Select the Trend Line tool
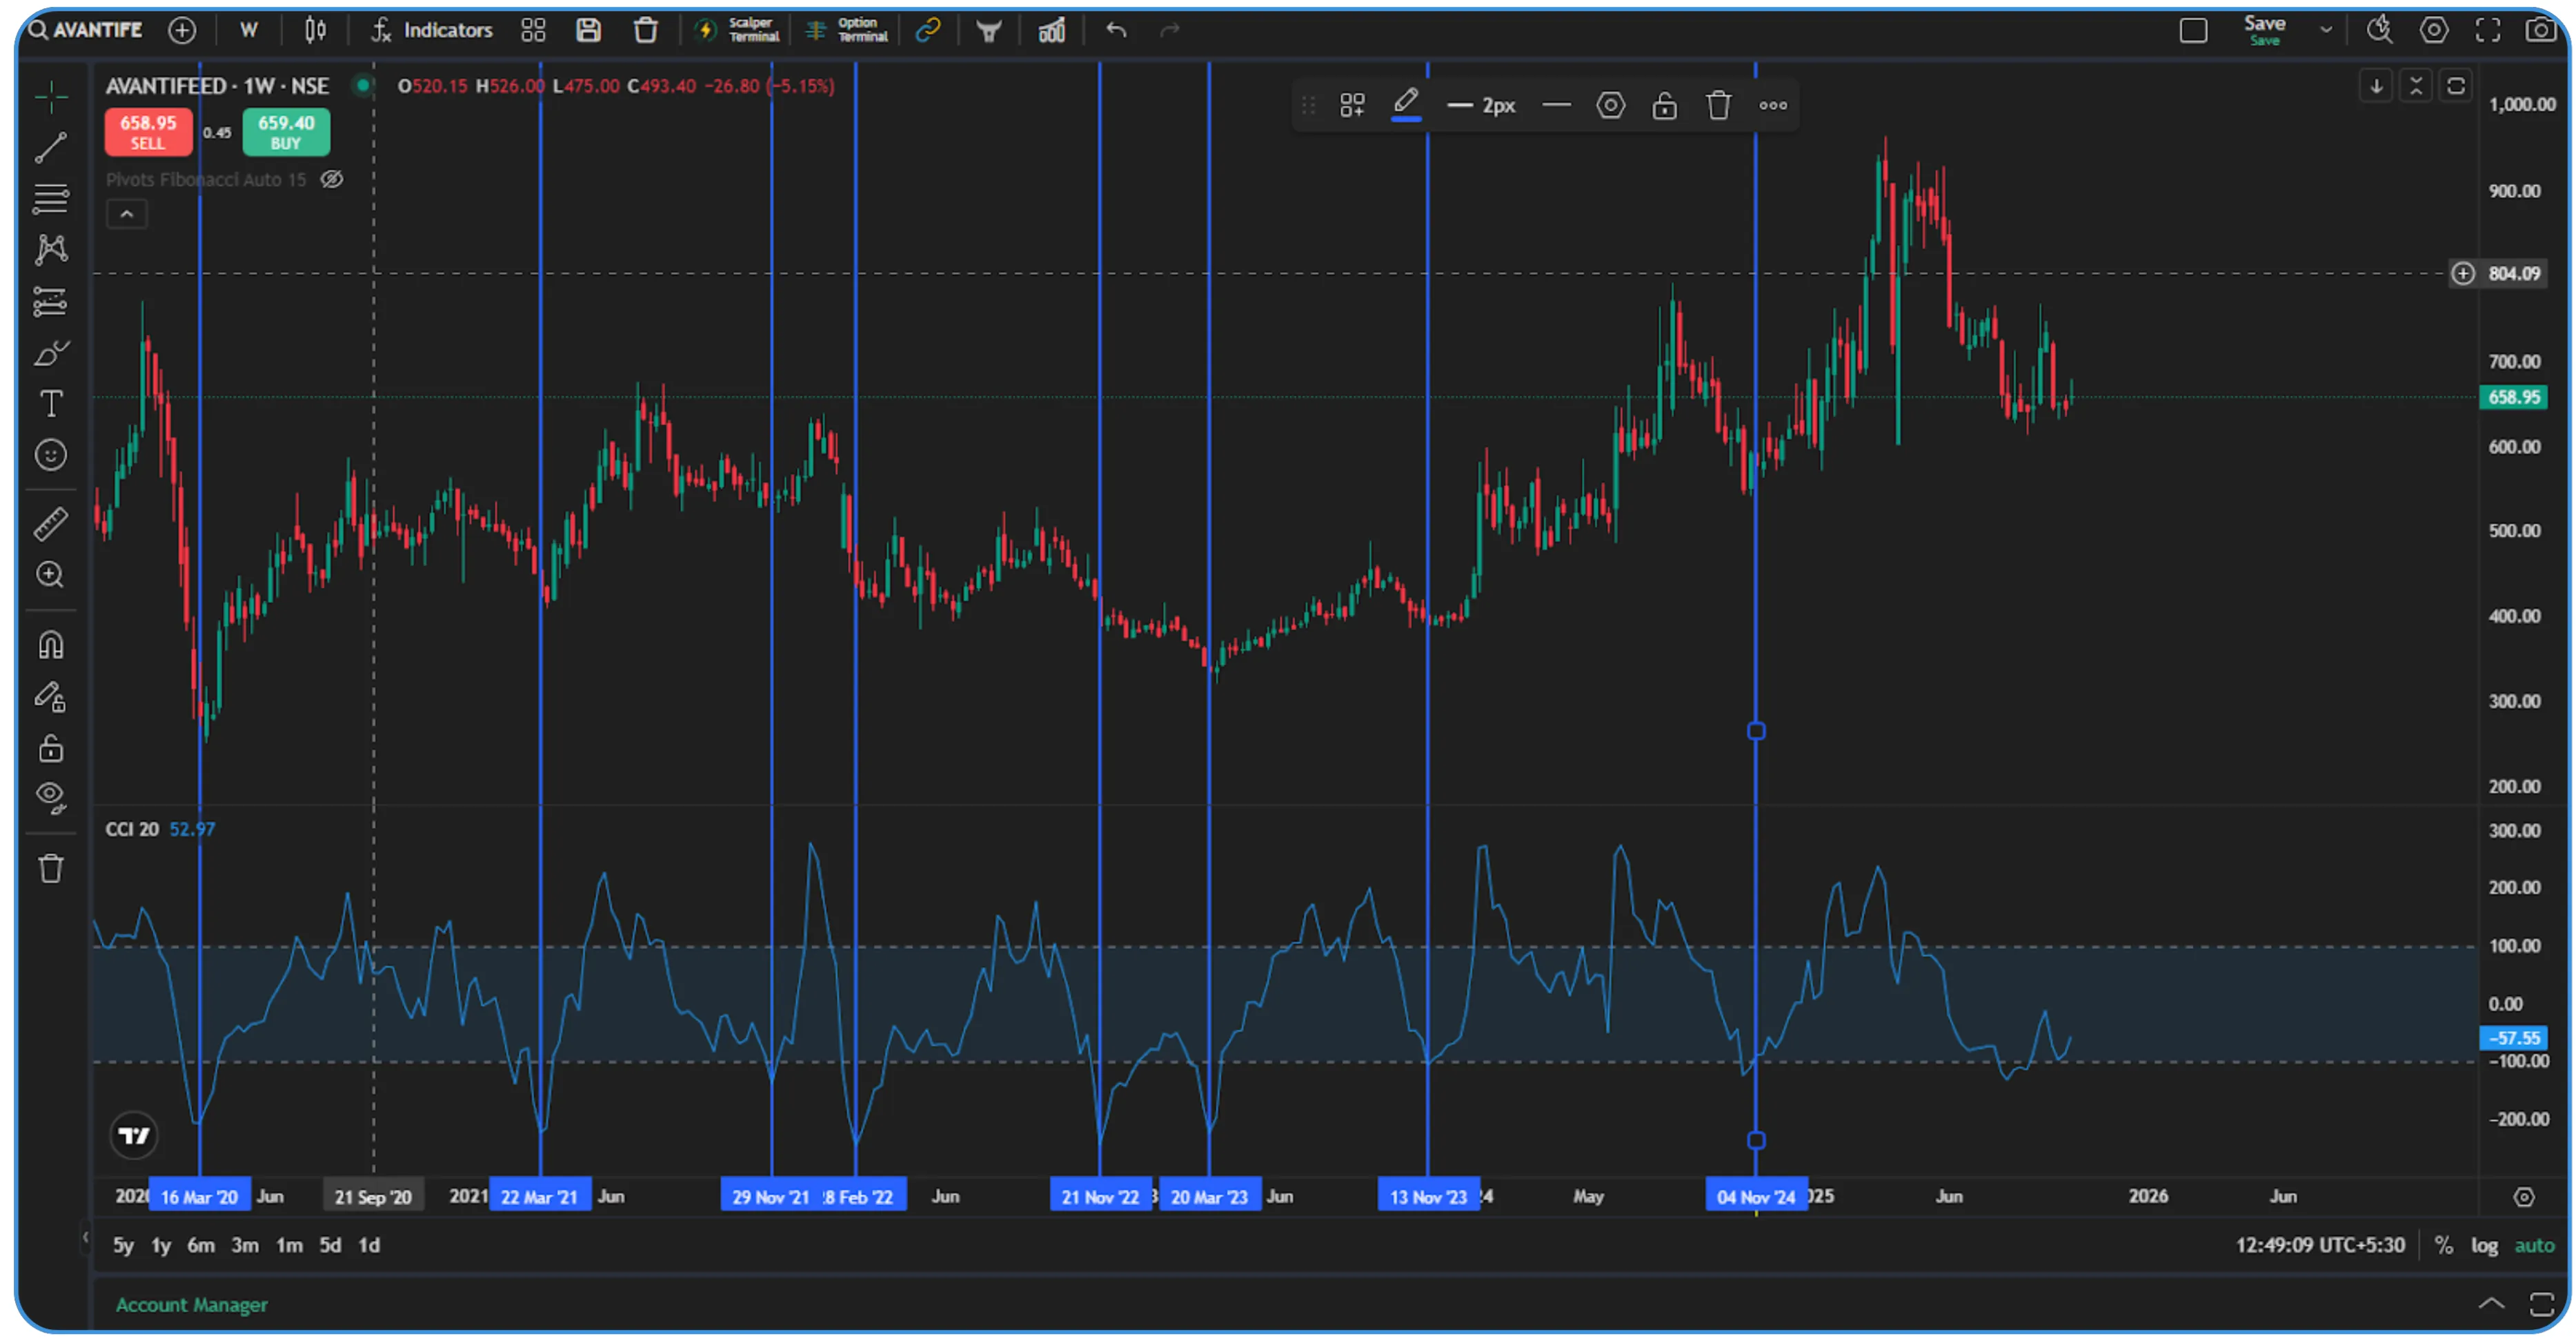Image resolution: width=2576 pixels, height=1343 pixels. pos(51,148)
